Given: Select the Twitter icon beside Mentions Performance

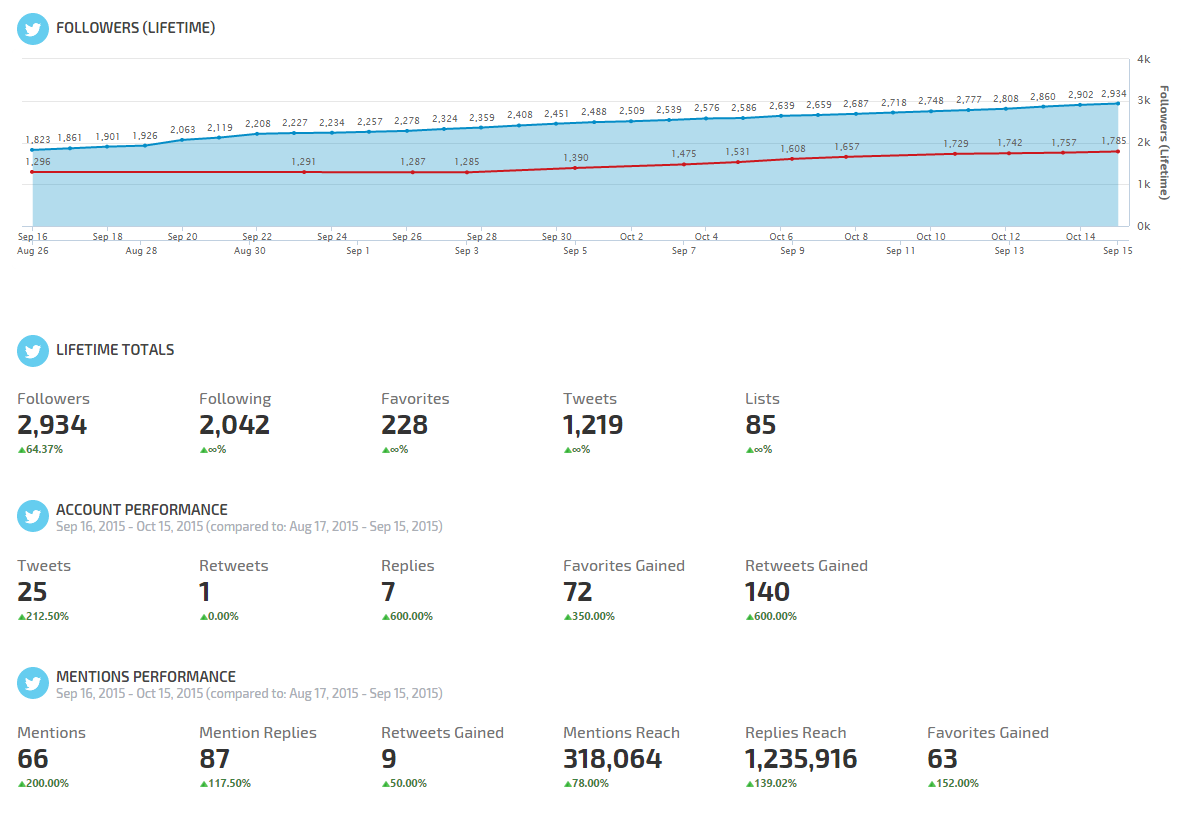Looking at the screenshot, I should coord(33,683).
